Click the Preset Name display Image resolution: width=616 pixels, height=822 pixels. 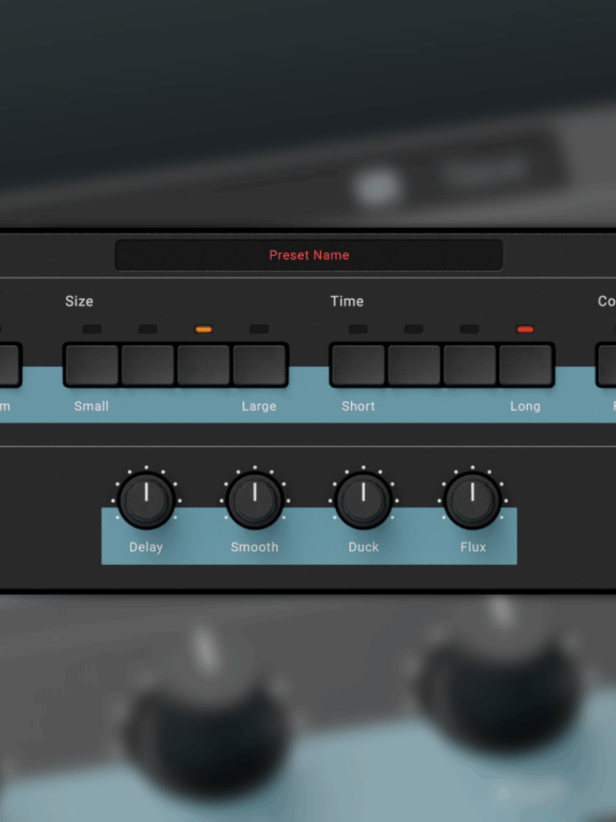(x=309, y=255)
